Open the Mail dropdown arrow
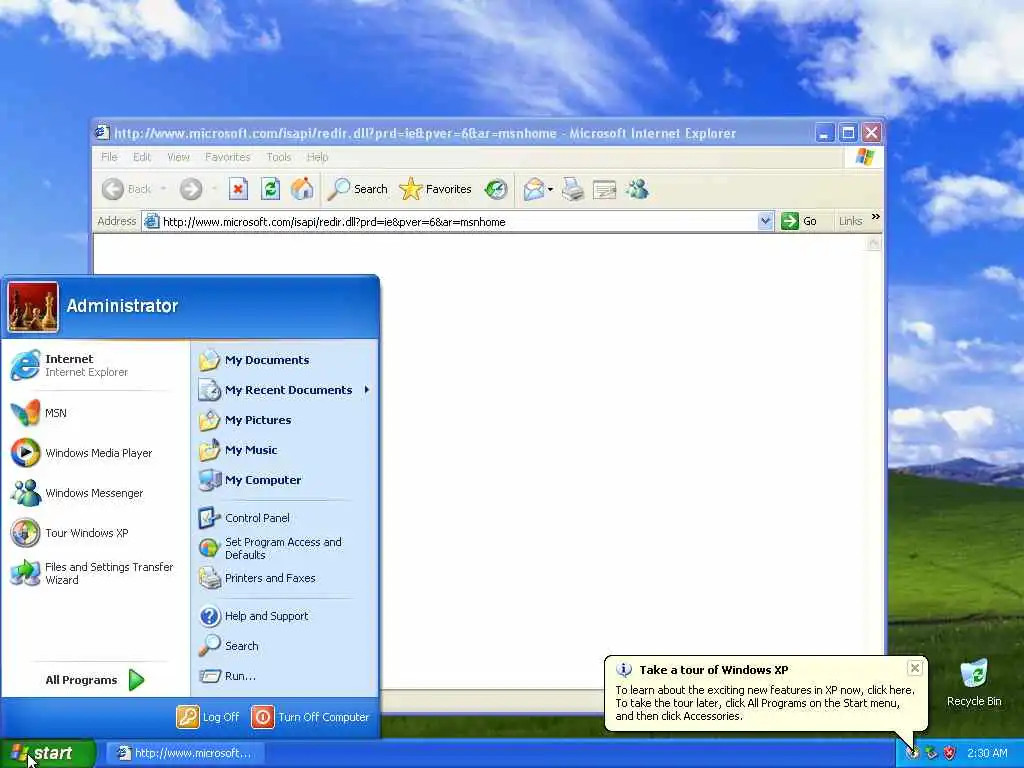Image resolution: width=1024 pixels, height=768 pixels. coord(551,189)
